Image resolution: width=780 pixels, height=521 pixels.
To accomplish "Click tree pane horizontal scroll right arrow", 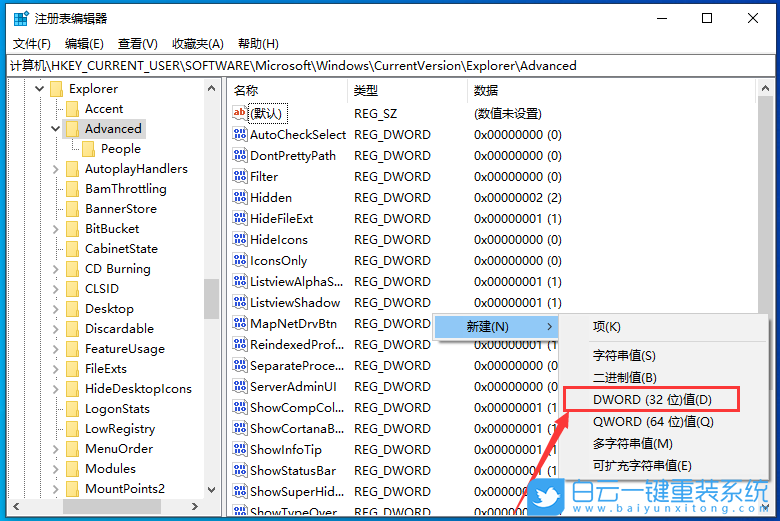I will (x=195, y=507).
